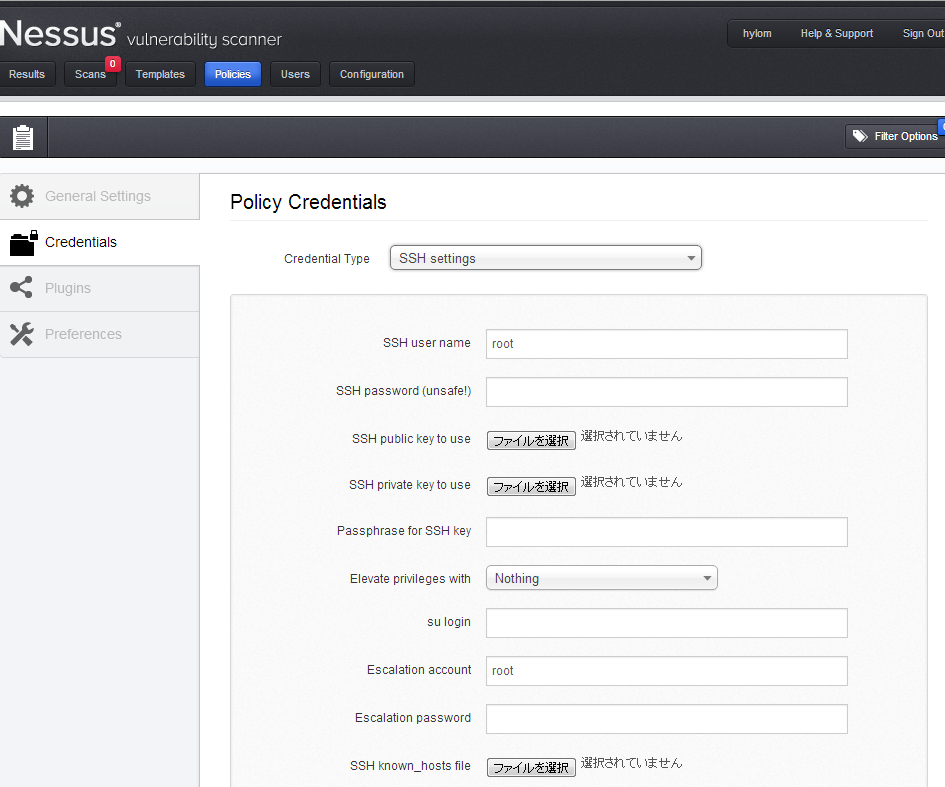
Task: Click the Escalation account field
Action: [x=667, y=671]
